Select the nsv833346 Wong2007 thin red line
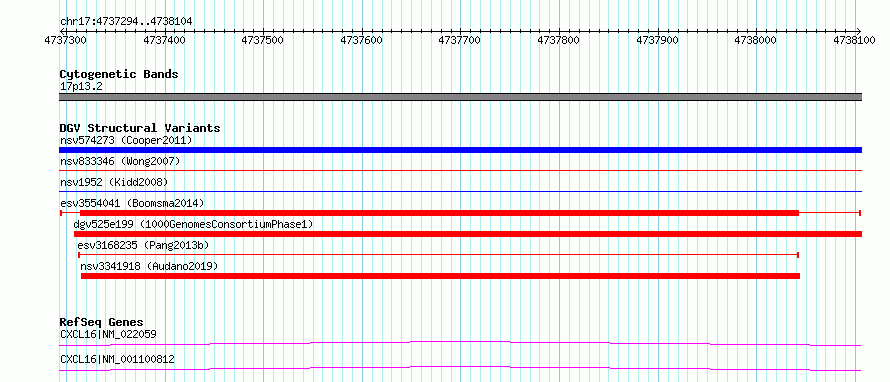 click(x=460, y=170)
